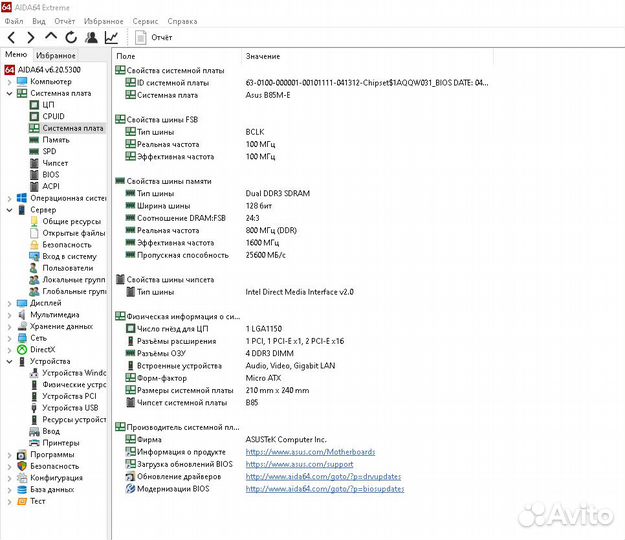Open Общие ресурсы under Сервер

click(x=72, y=222)
